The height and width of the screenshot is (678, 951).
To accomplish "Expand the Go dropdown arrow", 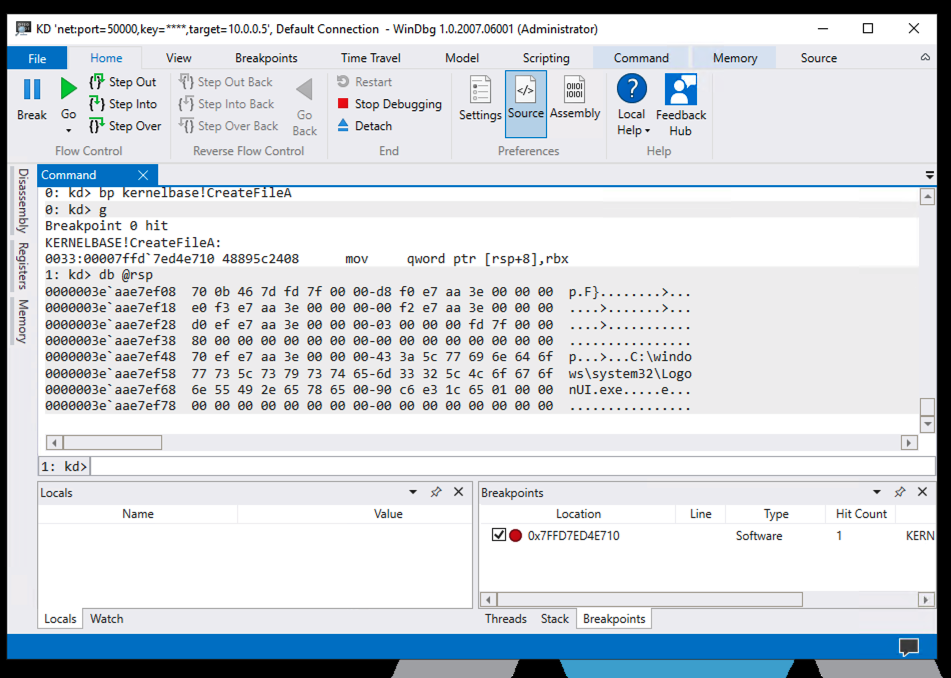I will point(69,130).
